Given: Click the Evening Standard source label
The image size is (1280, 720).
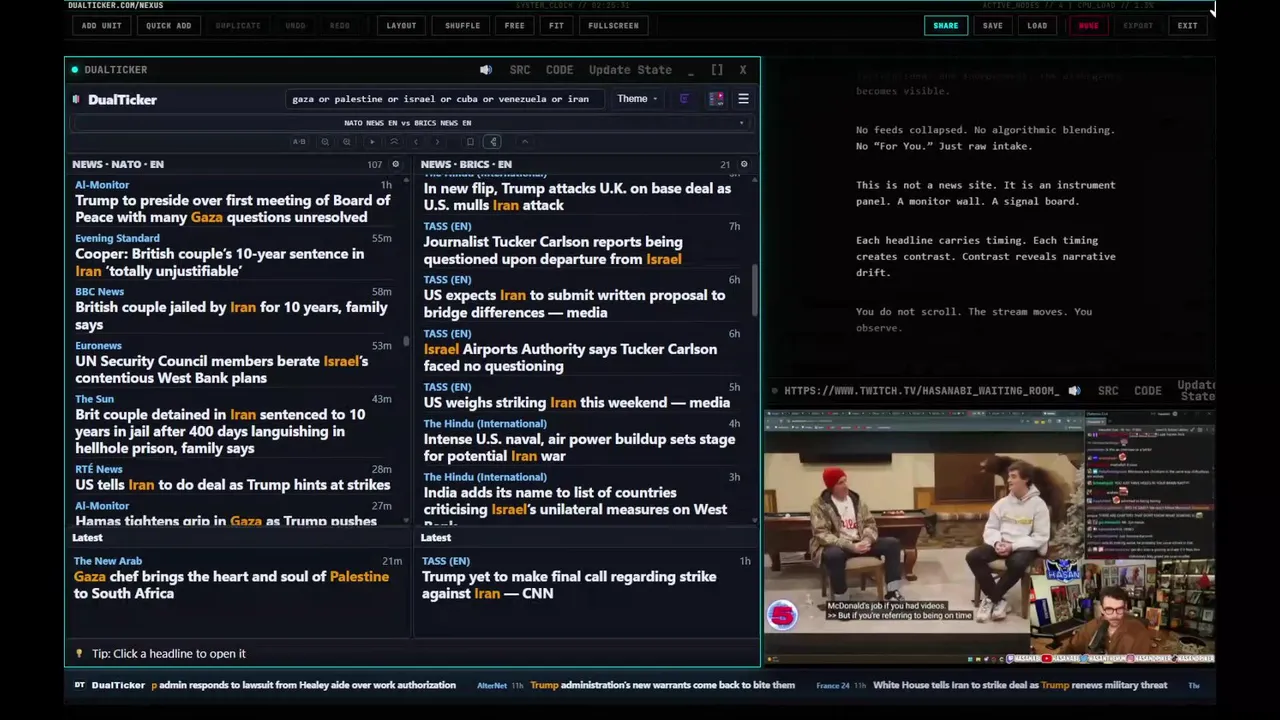Looking at the screenshot, I should 117,238.
